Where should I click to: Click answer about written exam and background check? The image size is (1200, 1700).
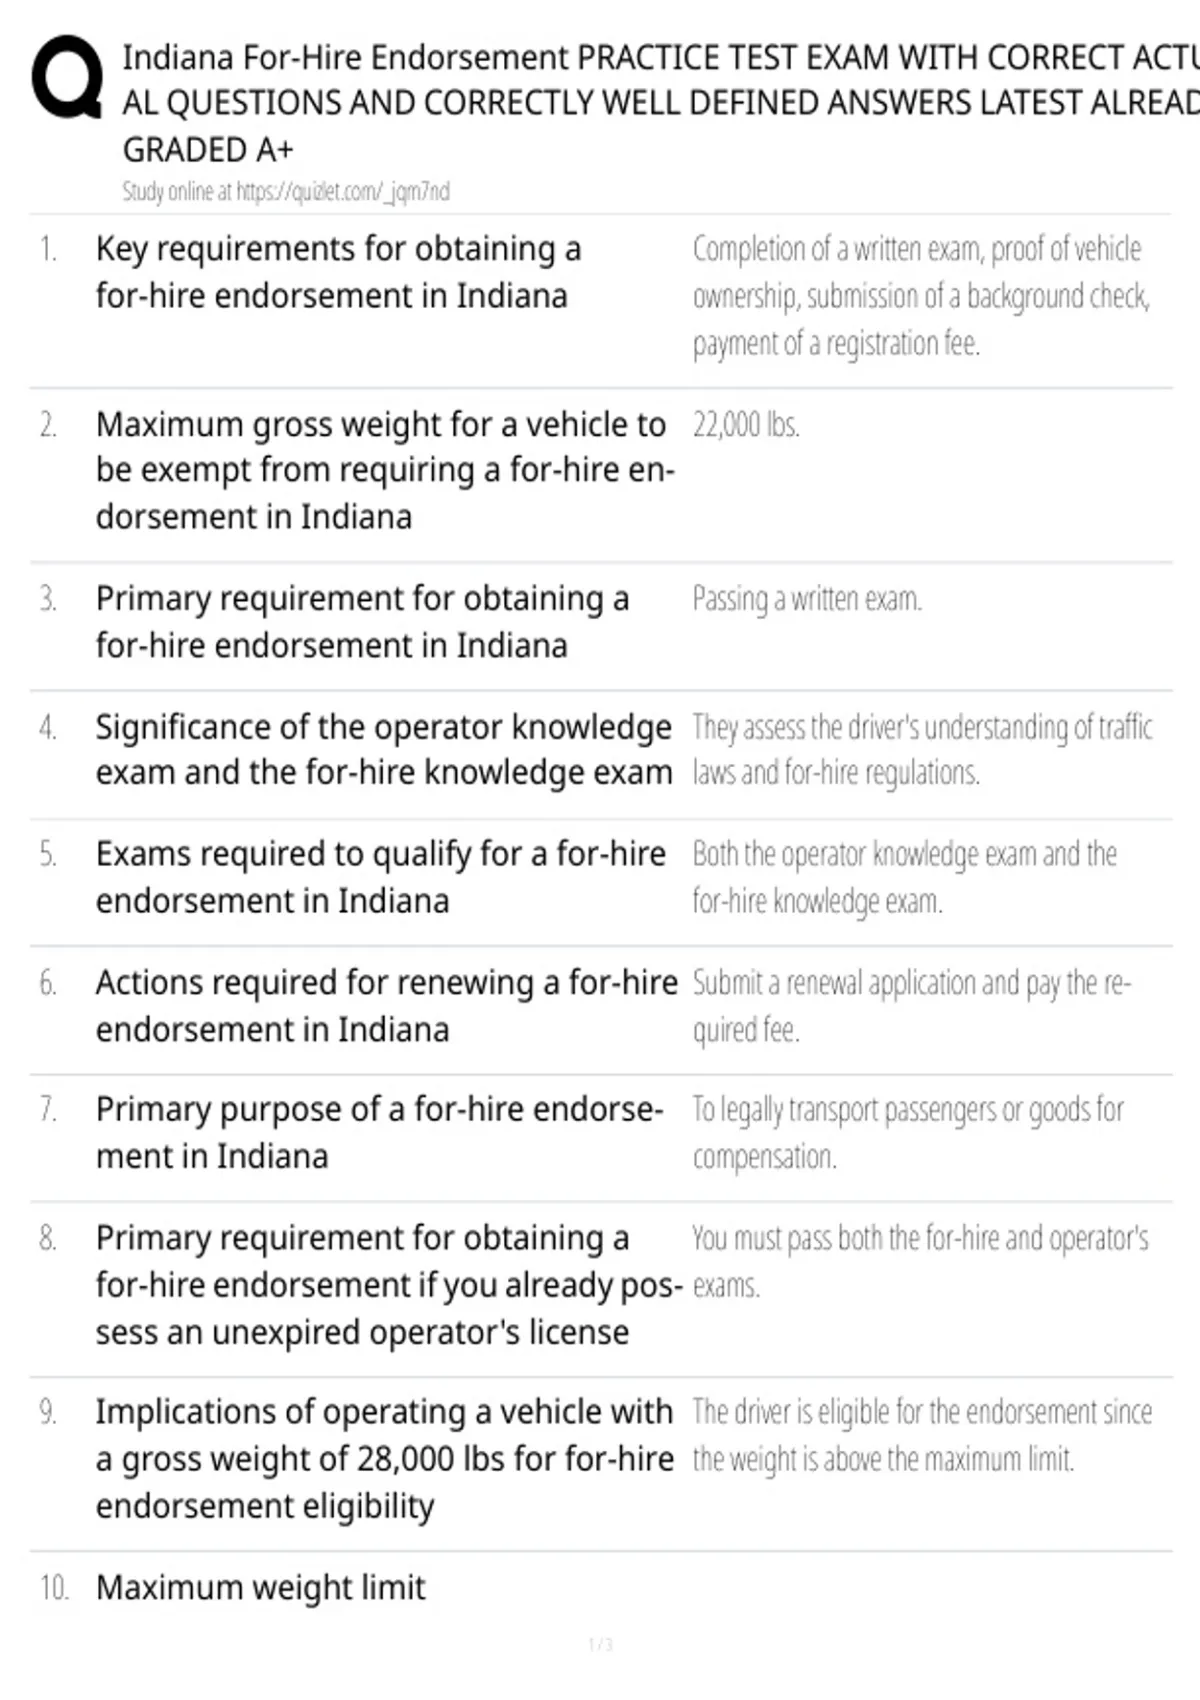pos(921,296)
